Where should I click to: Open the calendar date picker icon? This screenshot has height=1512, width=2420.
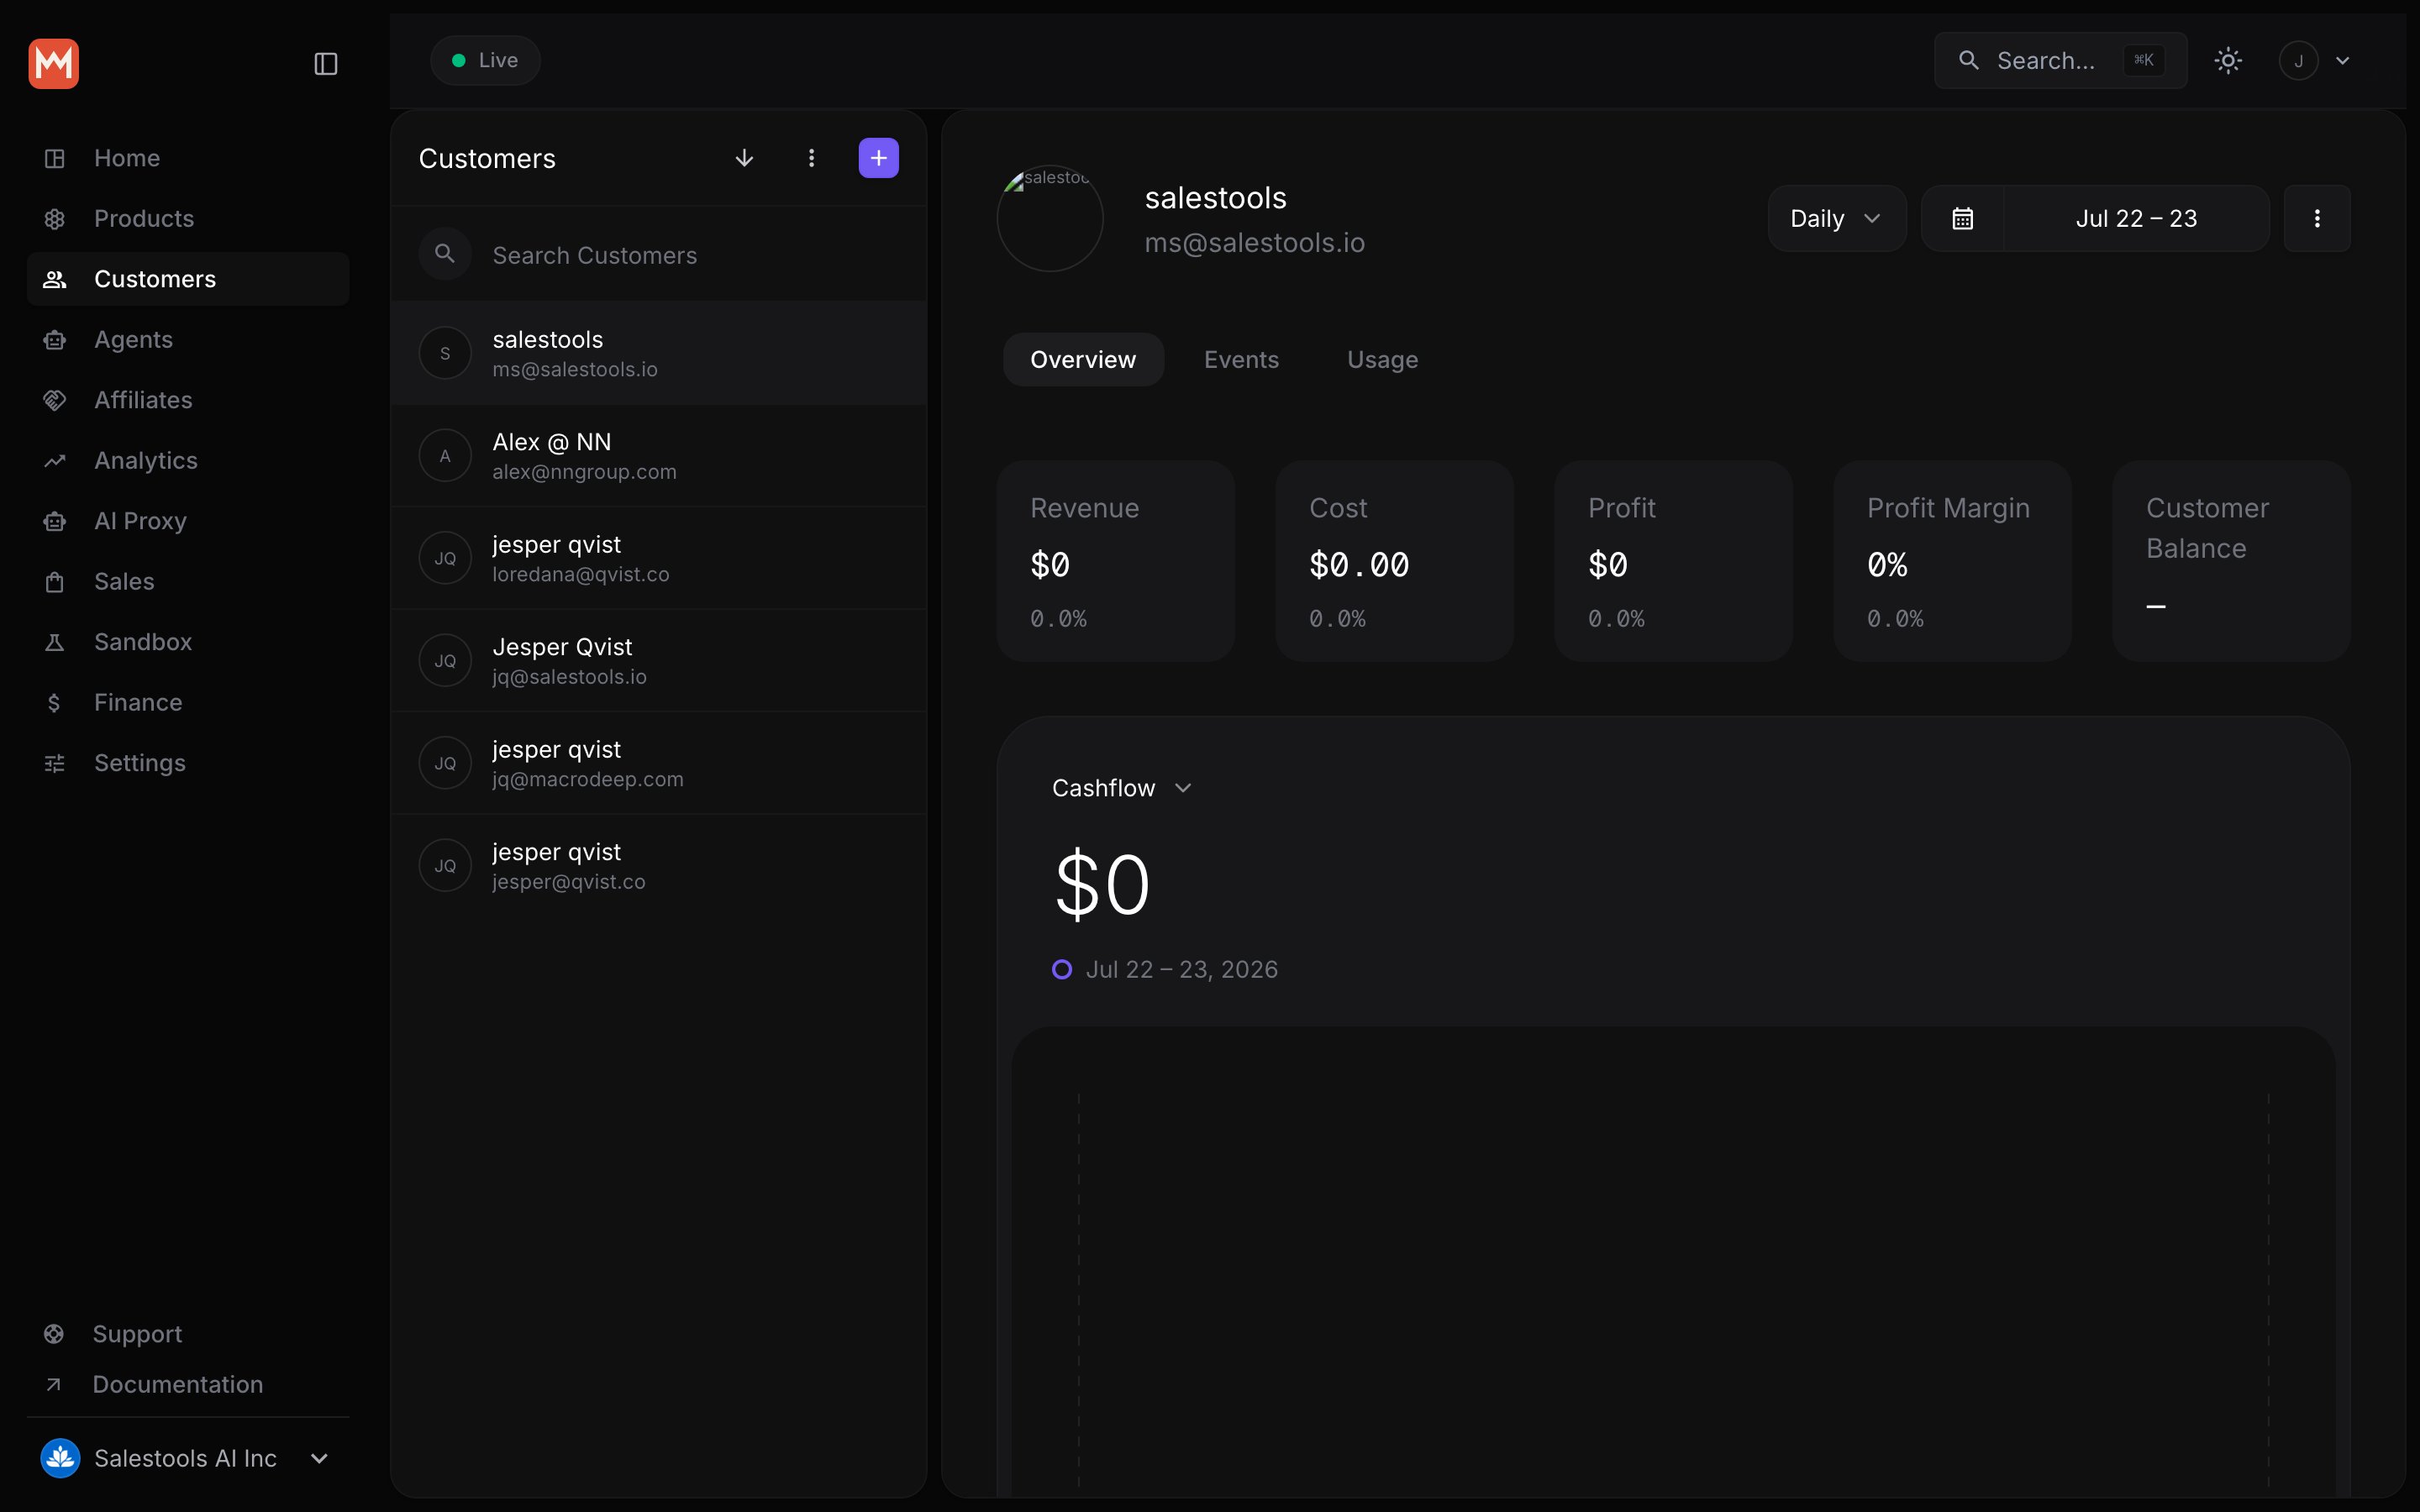click(x=1962, y=218)
